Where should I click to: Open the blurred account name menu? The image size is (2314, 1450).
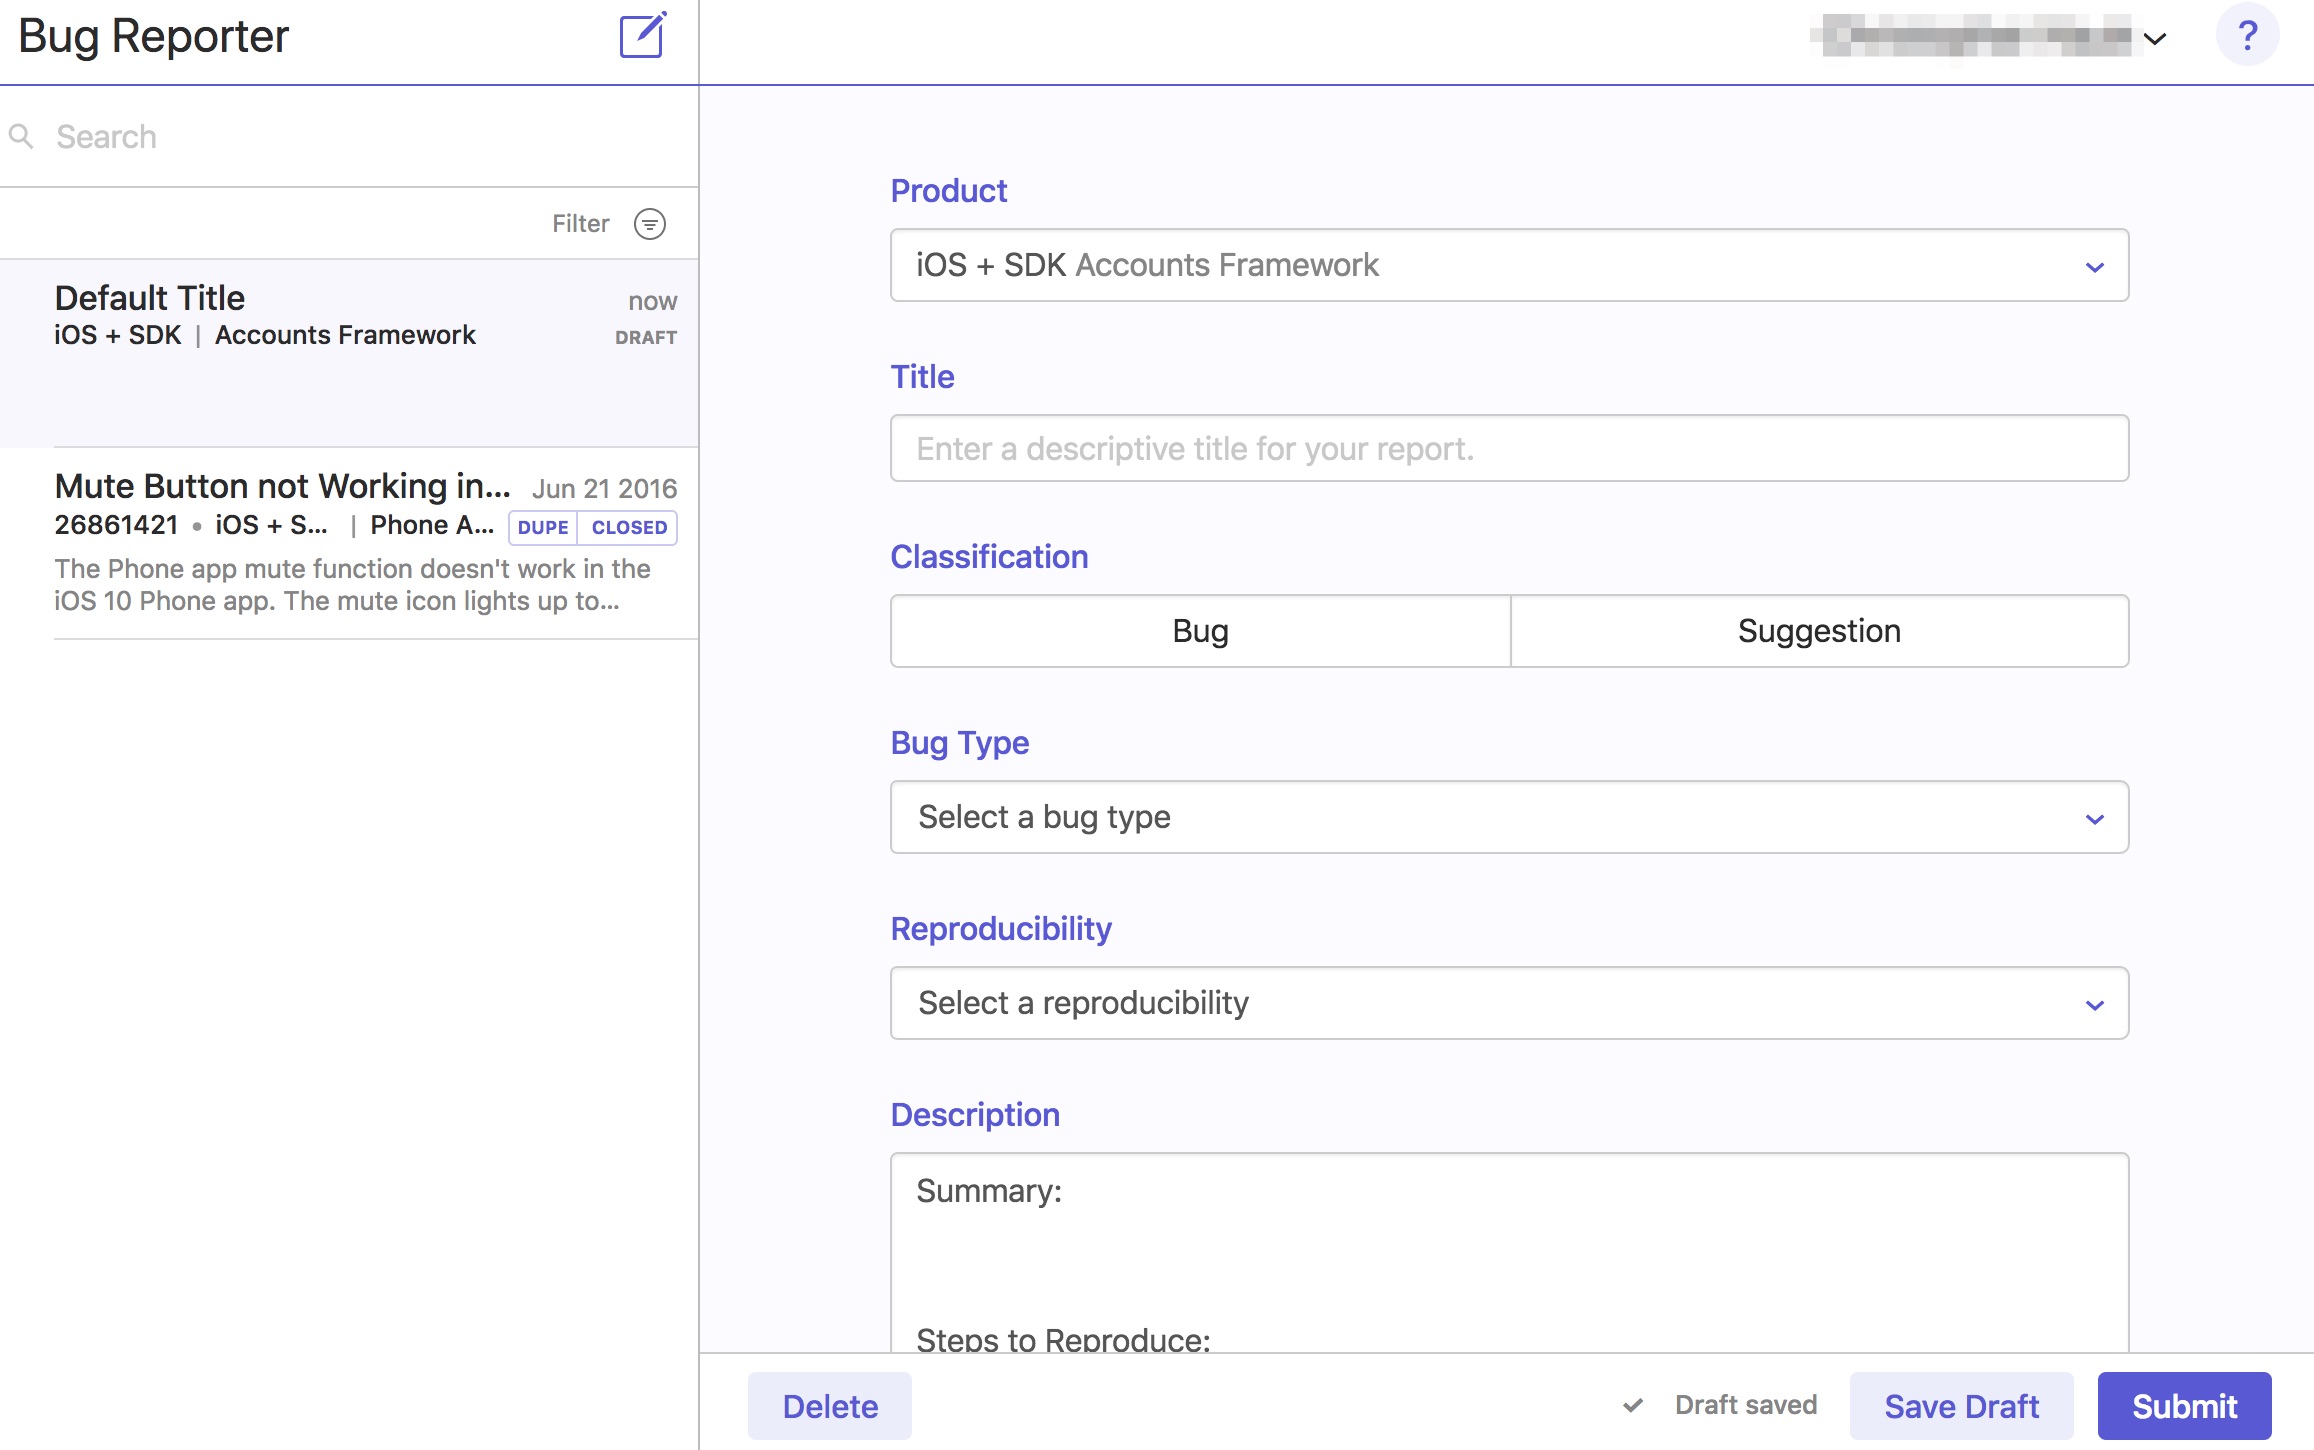(x=1990, y=37)
